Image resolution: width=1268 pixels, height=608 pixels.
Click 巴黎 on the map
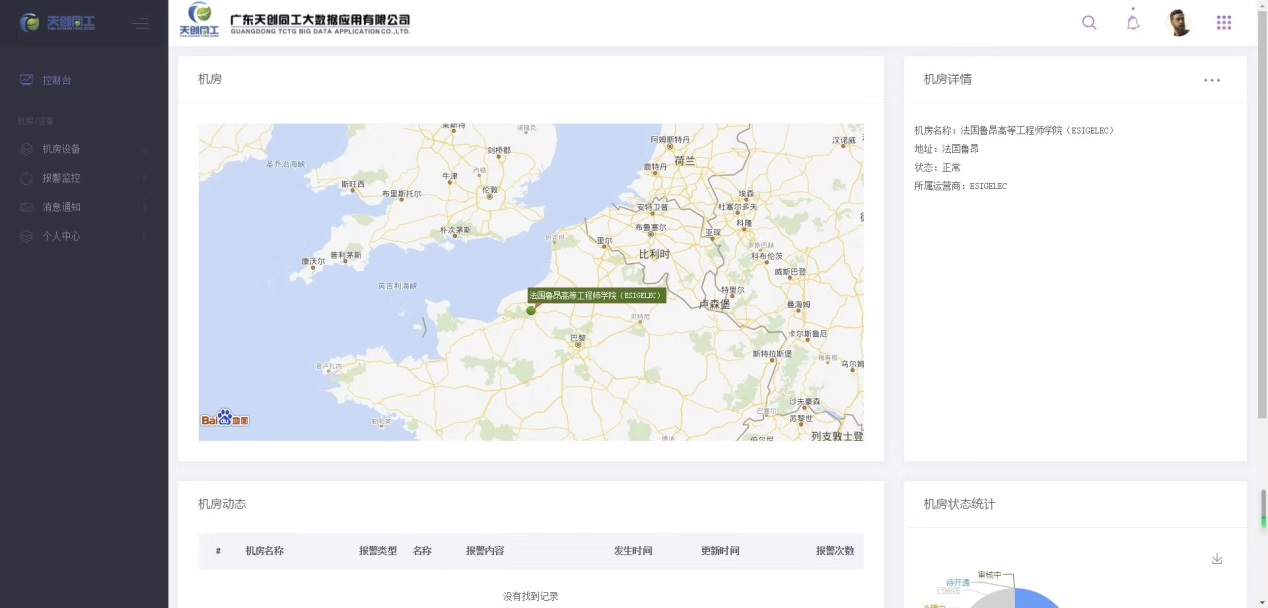(x=578, y=339)
